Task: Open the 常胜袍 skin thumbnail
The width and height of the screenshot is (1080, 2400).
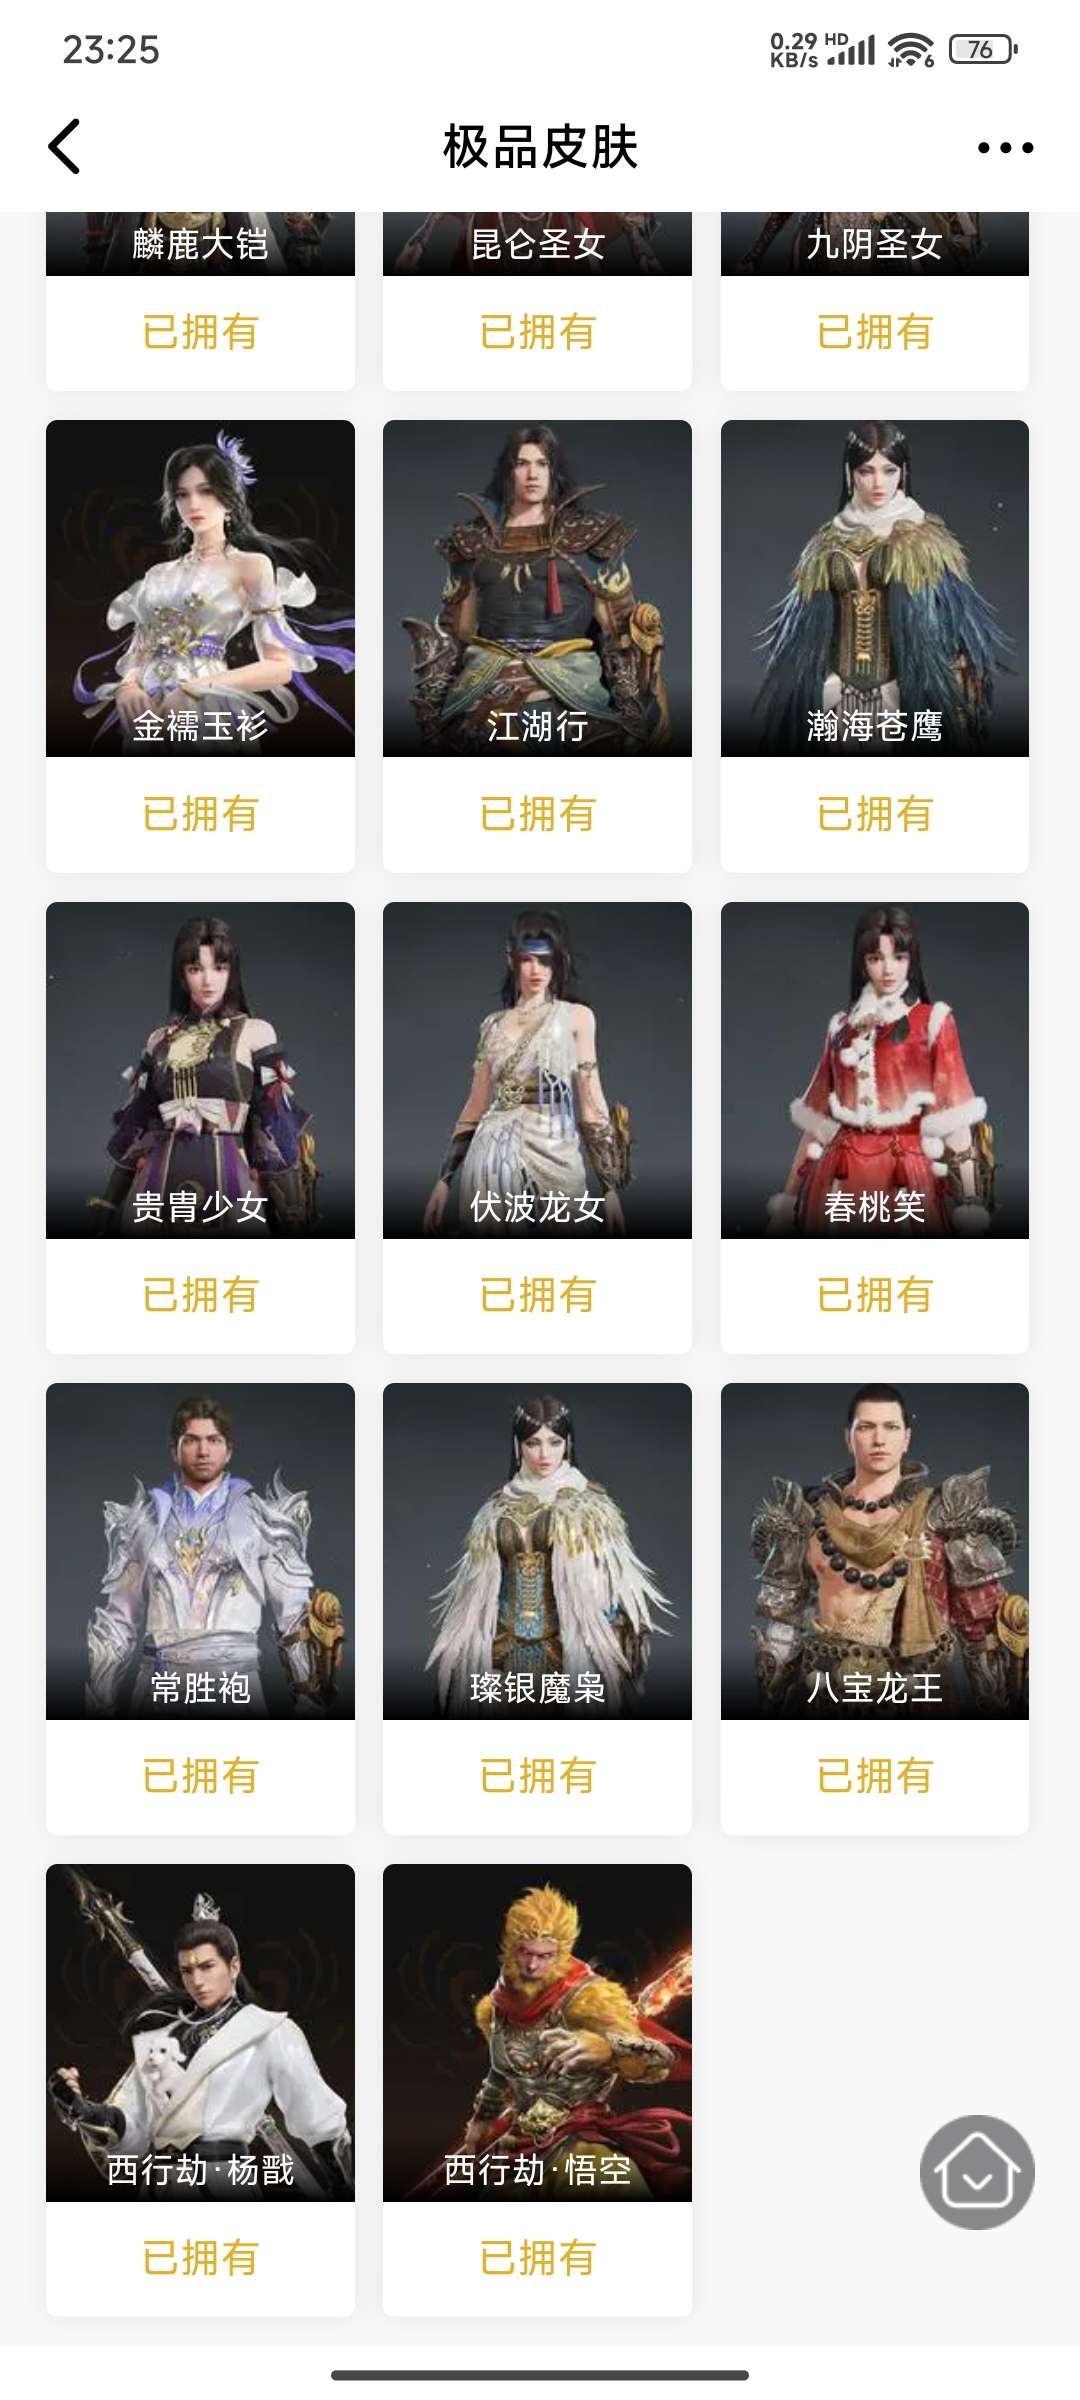Action: pos(200,1551)
